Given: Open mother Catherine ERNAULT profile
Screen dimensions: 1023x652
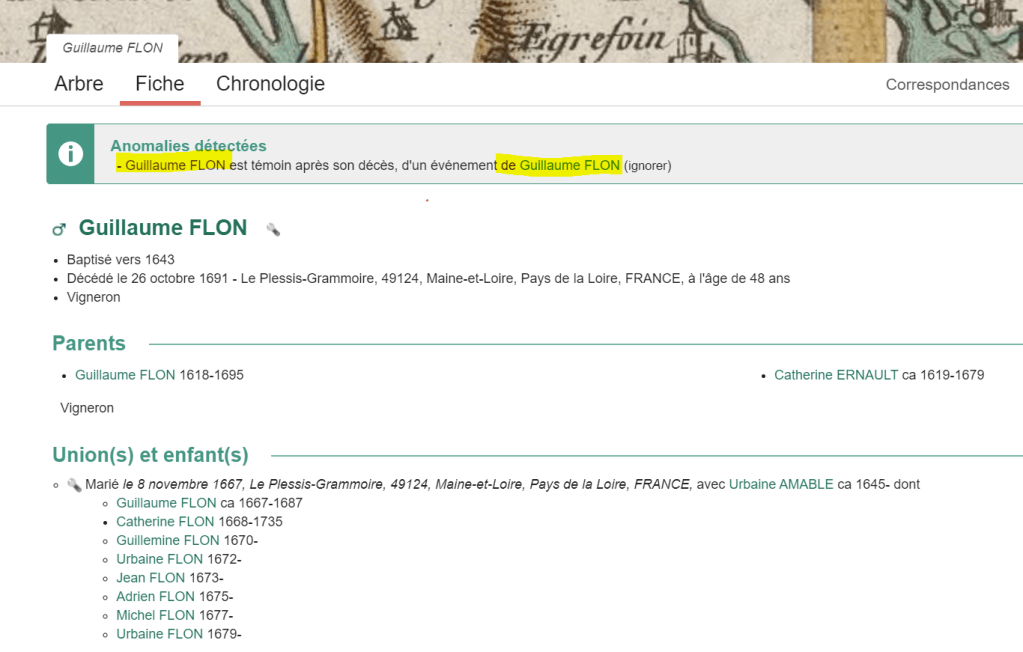Looking at the screenshot, I should click(836, 375).
